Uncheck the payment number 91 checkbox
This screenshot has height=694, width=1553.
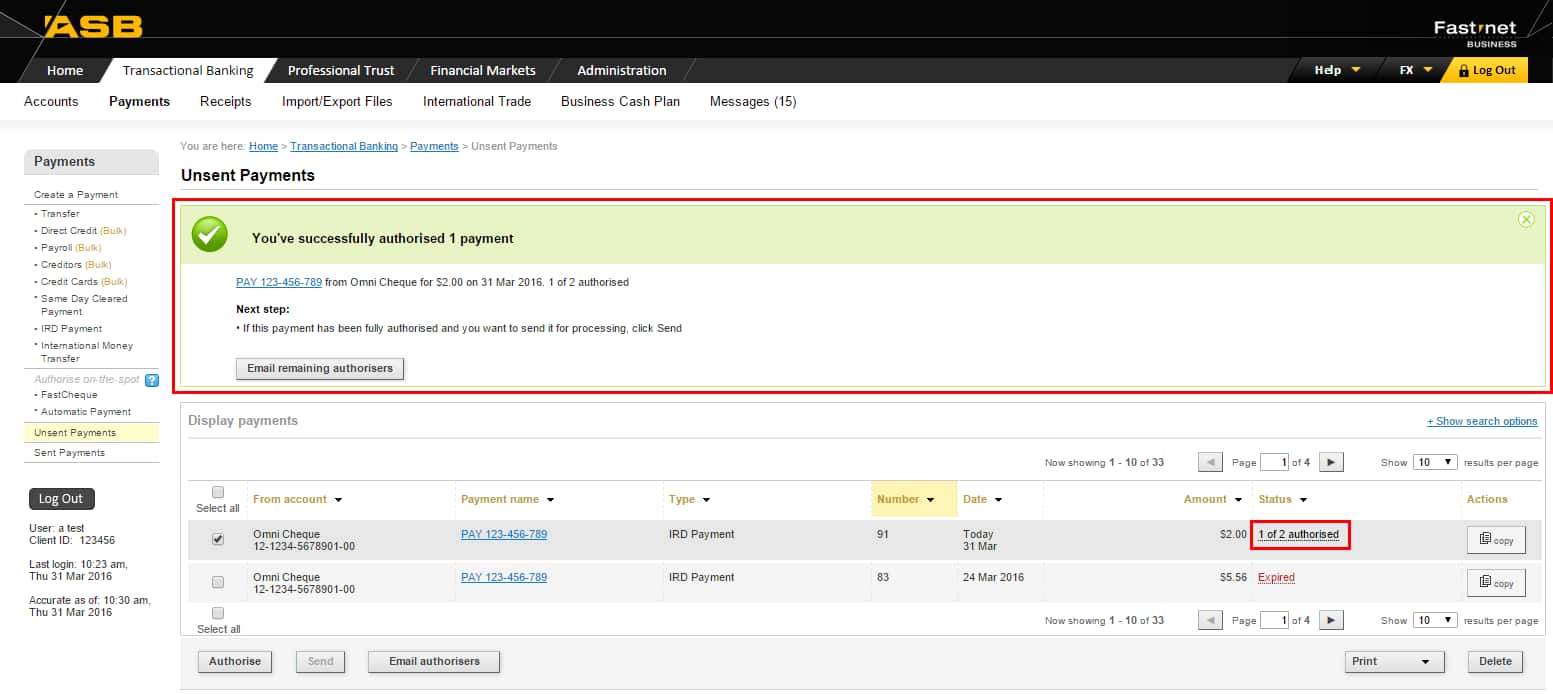coord(218,539)
